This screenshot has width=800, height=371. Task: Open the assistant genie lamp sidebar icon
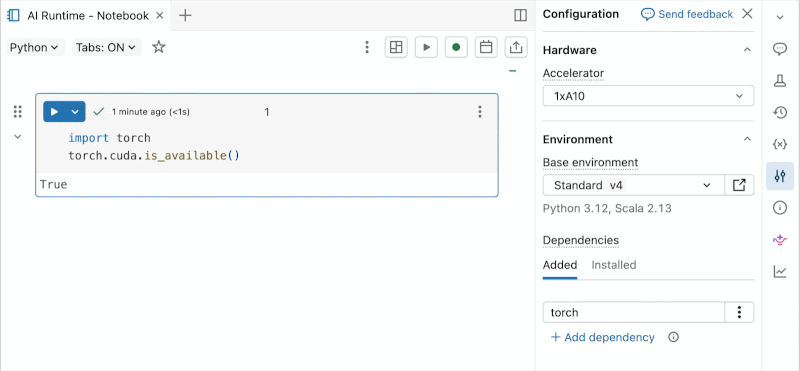coord(780,239)
